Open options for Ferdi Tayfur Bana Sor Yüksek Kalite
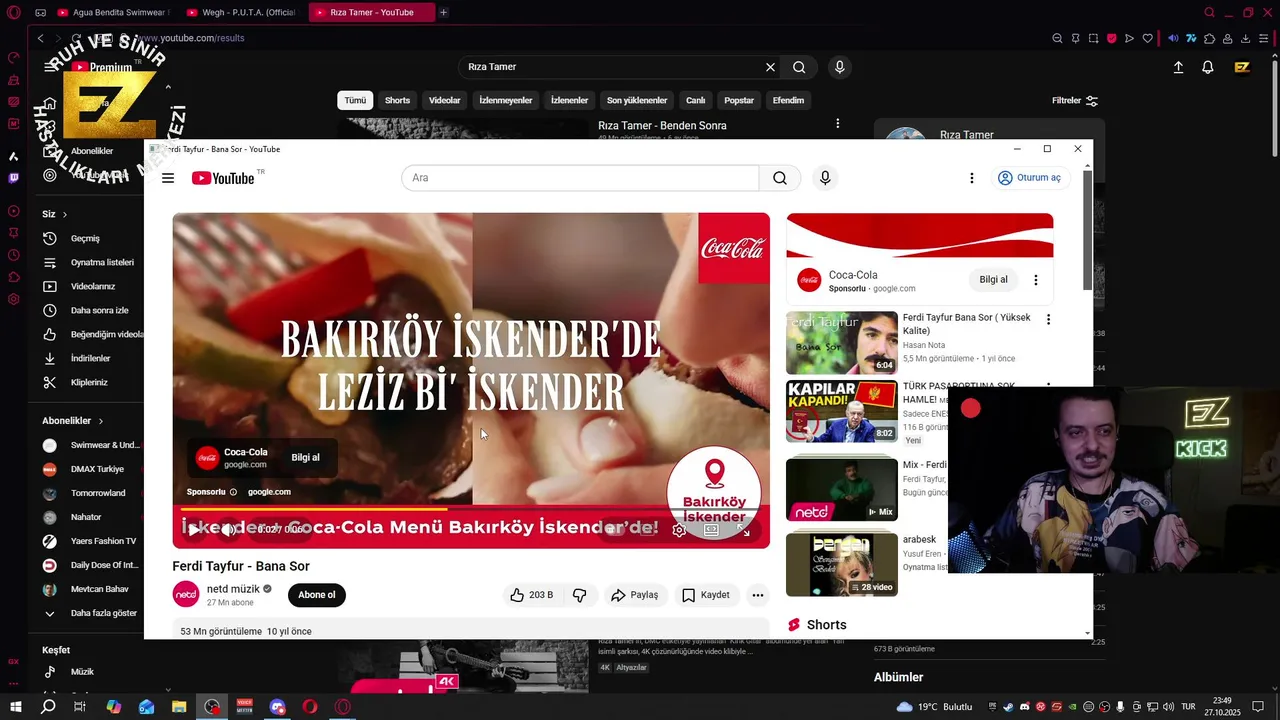Image resolution: width=1280 pixels, height=720 pixels. [1048, 319]
